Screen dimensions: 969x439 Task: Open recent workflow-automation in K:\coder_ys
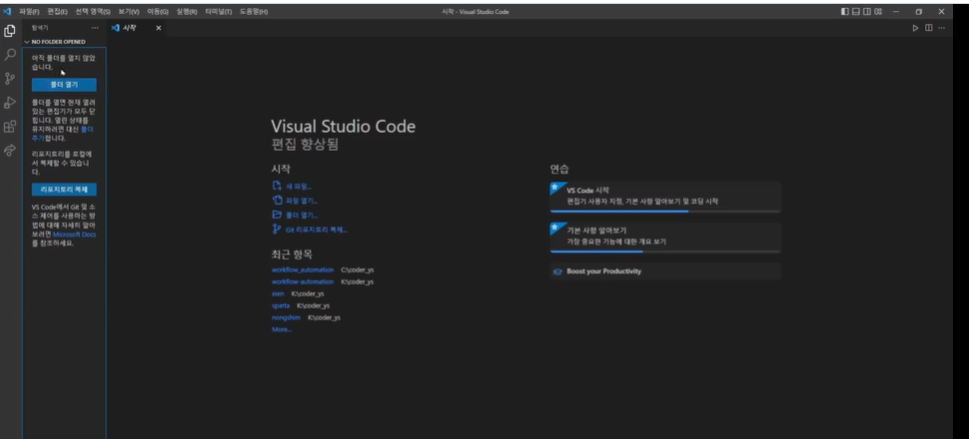click(303, 282)
